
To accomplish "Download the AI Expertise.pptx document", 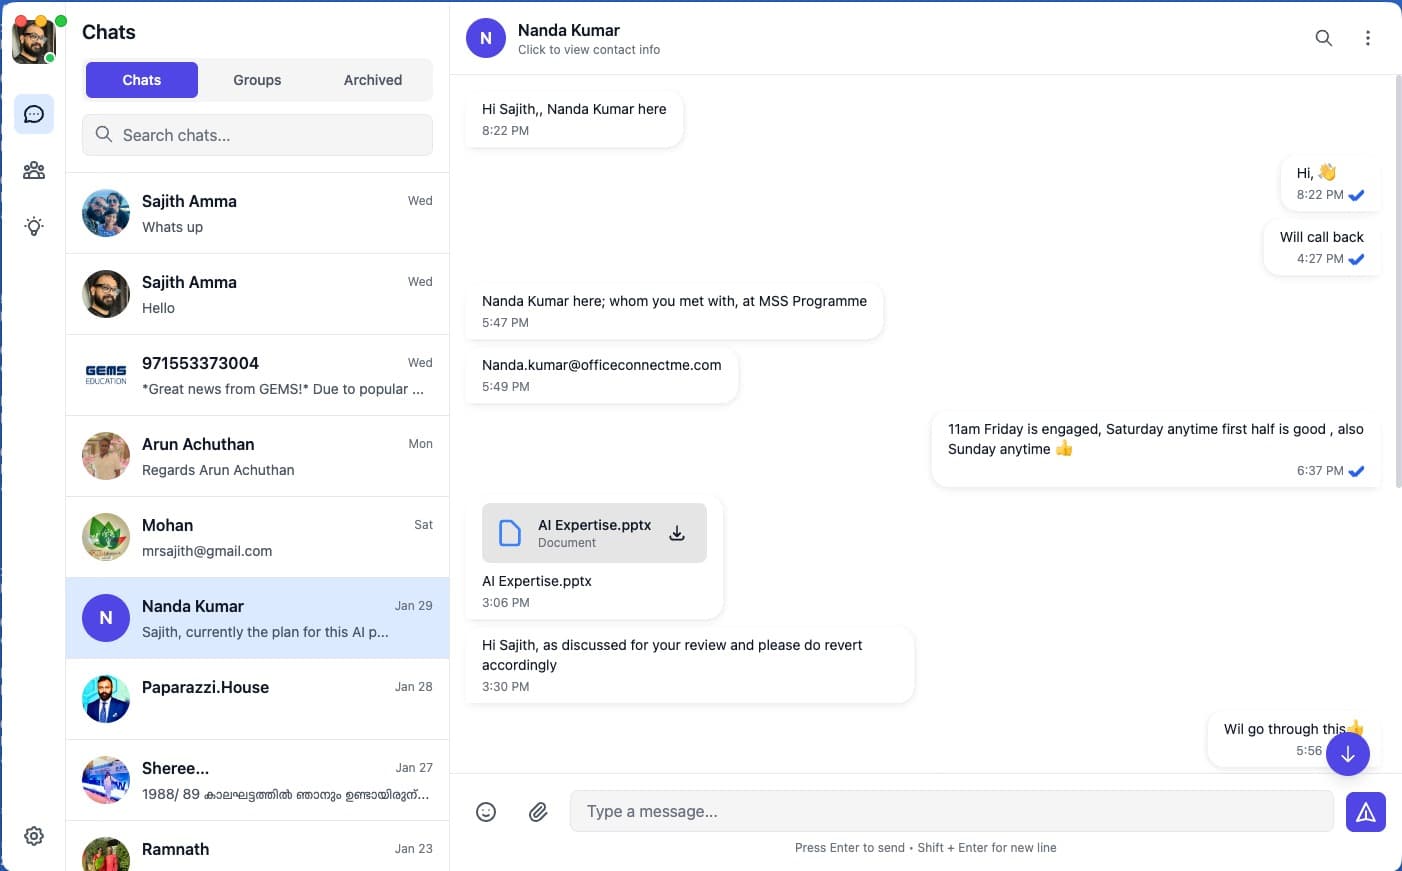I will coord(677,533).
